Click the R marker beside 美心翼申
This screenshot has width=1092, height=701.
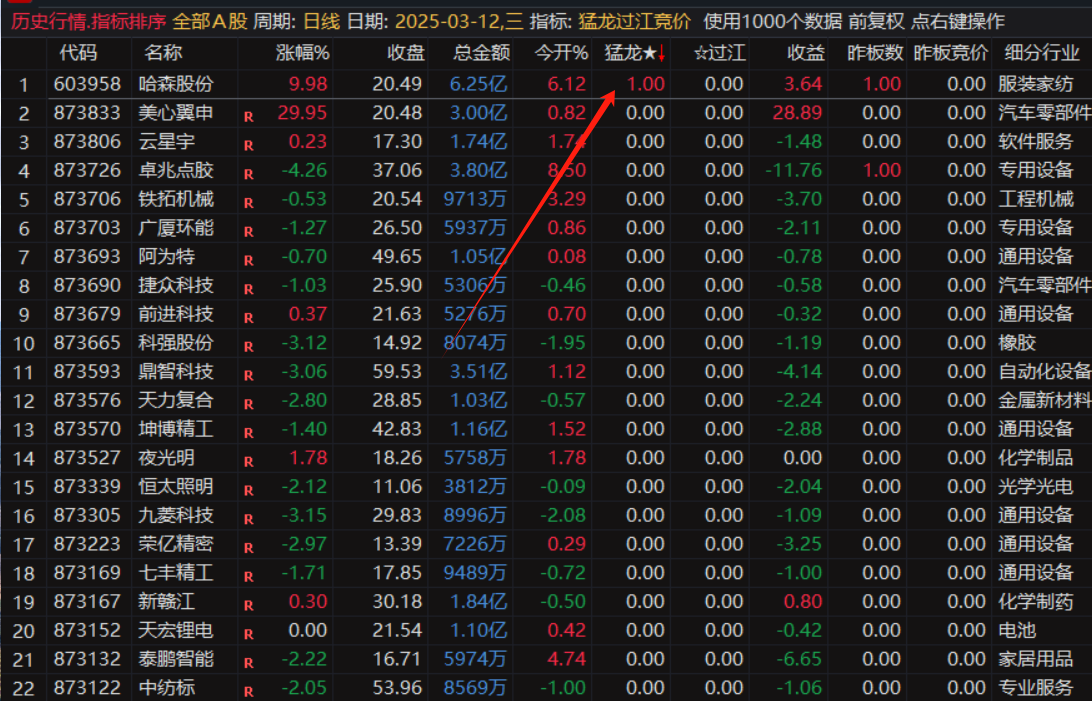point(248,116)
